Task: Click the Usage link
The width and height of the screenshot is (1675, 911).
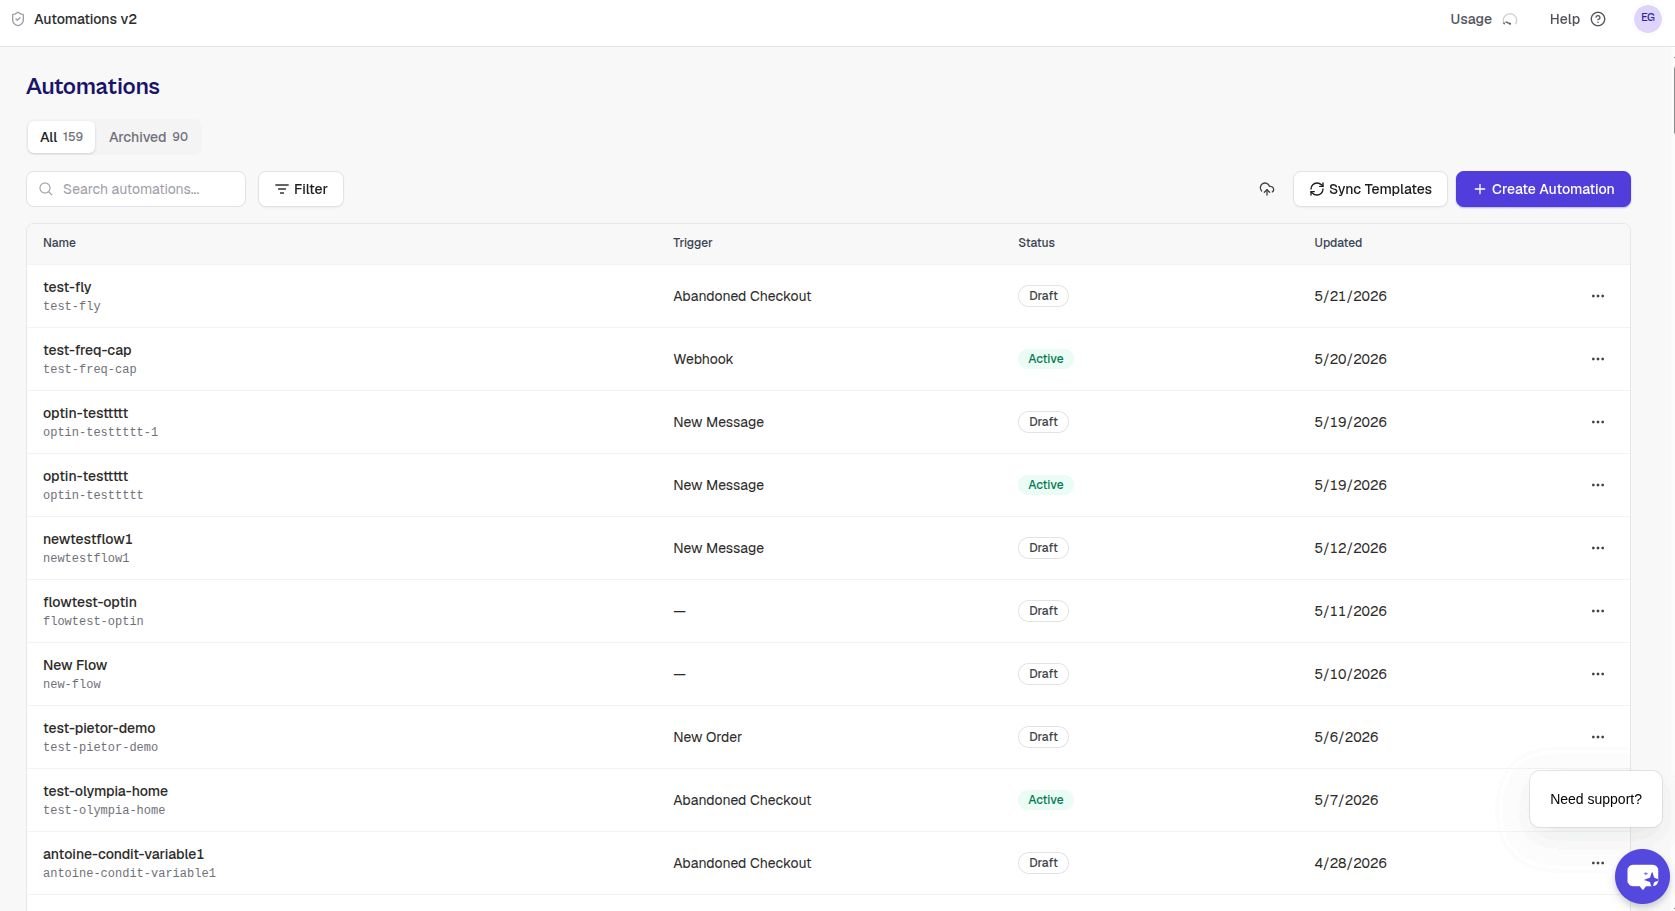Action: [1471, 19]
